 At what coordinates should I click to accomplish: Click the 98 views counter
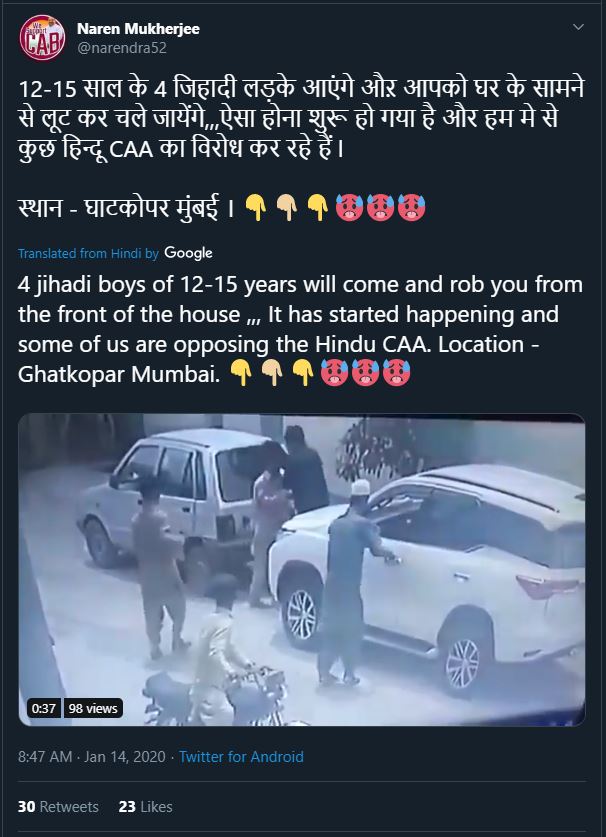tap(93, 708)
